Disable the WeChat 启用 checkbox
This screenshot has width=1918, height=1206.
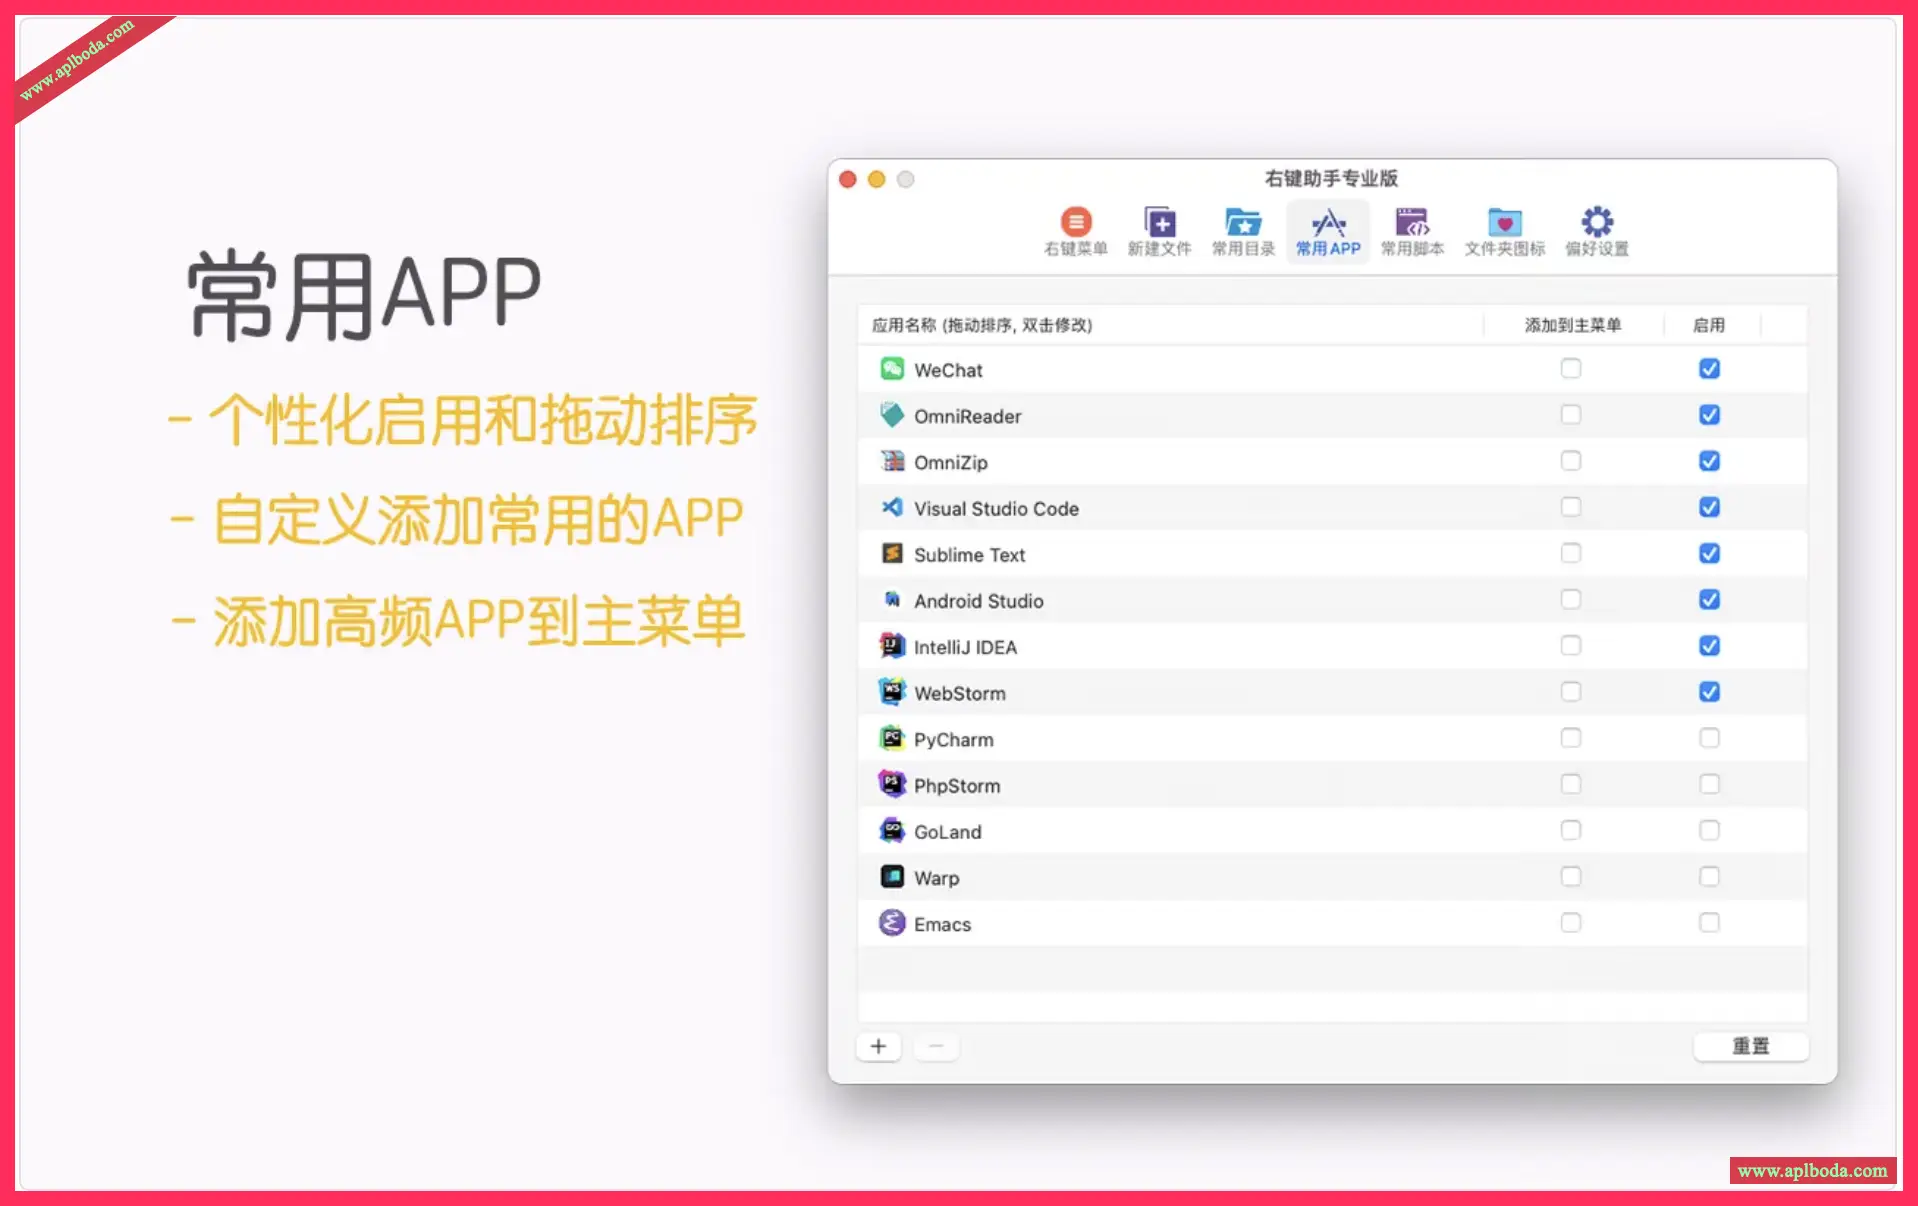tap(1709, 369)
